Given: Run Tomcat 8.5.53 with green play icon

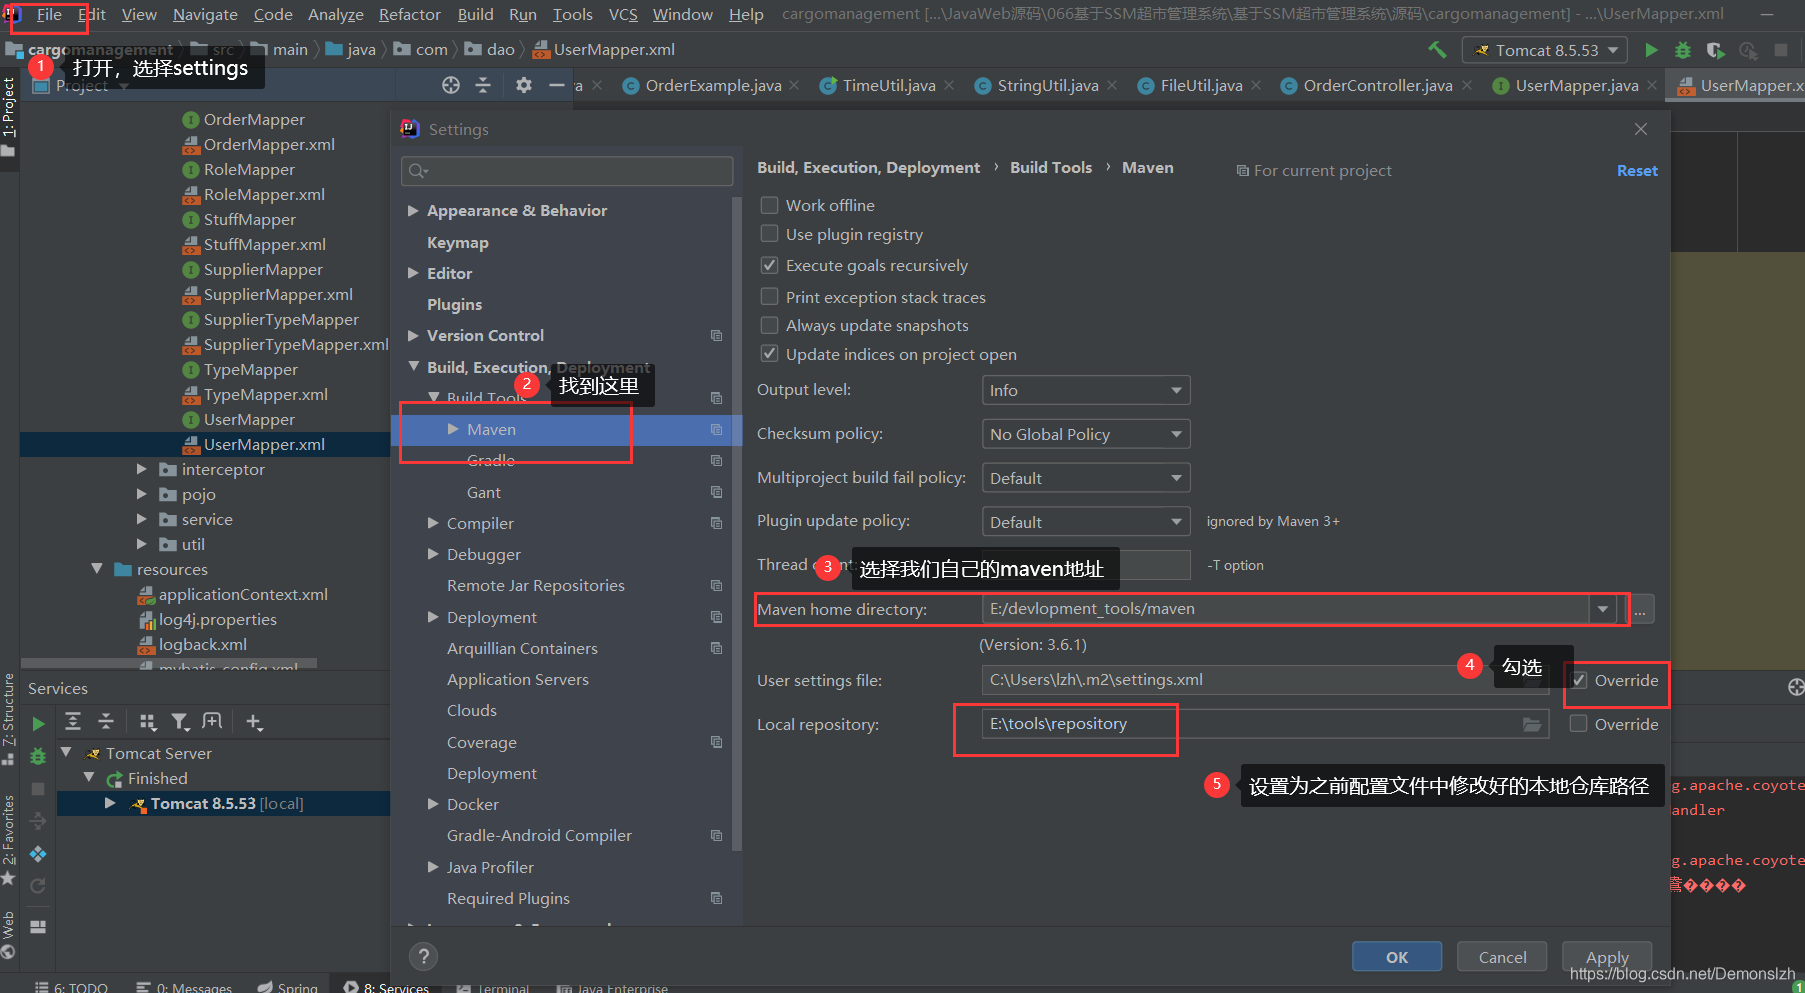Looking at the screenshot, I should 1651,50.
